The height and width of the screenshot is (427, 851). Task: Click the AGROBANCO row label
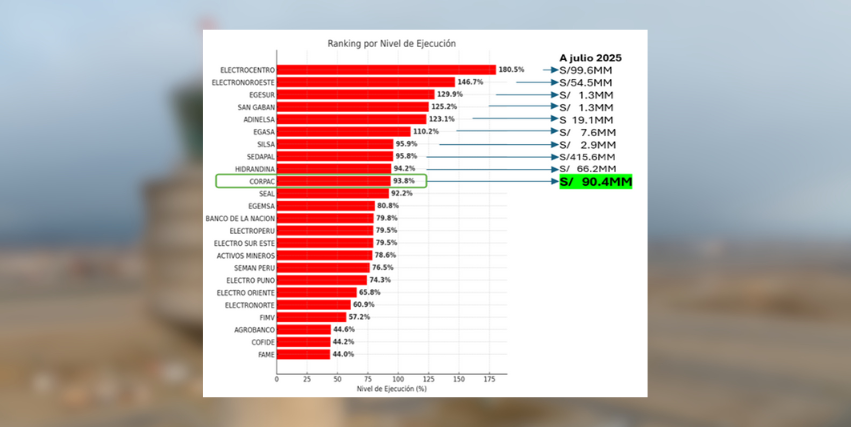[x=255, y=330]
